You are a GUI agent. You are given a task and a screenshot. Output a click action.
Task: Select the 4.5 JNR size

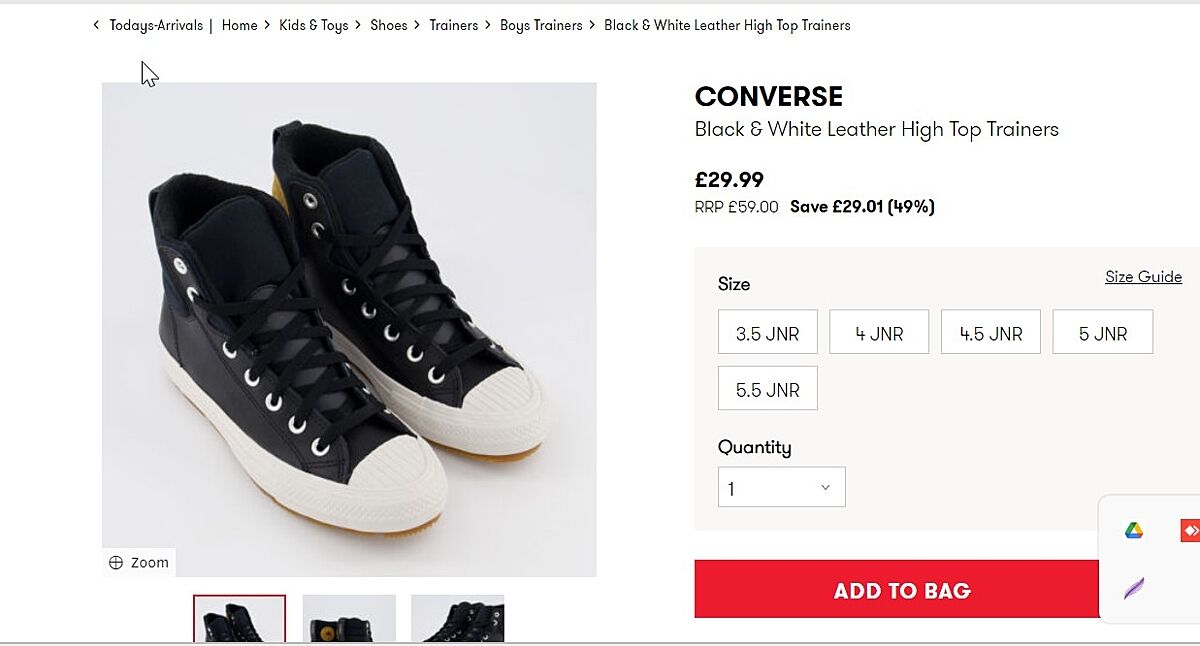(990, 332)
